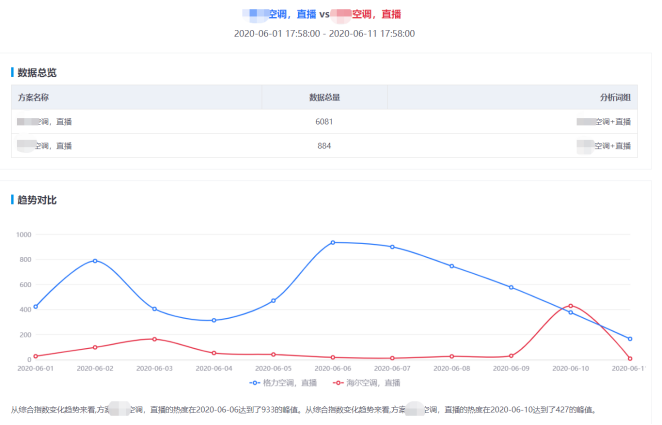Click the 数据总量 column header
Screen dimensions: 662x425
[x=324, y=97]
